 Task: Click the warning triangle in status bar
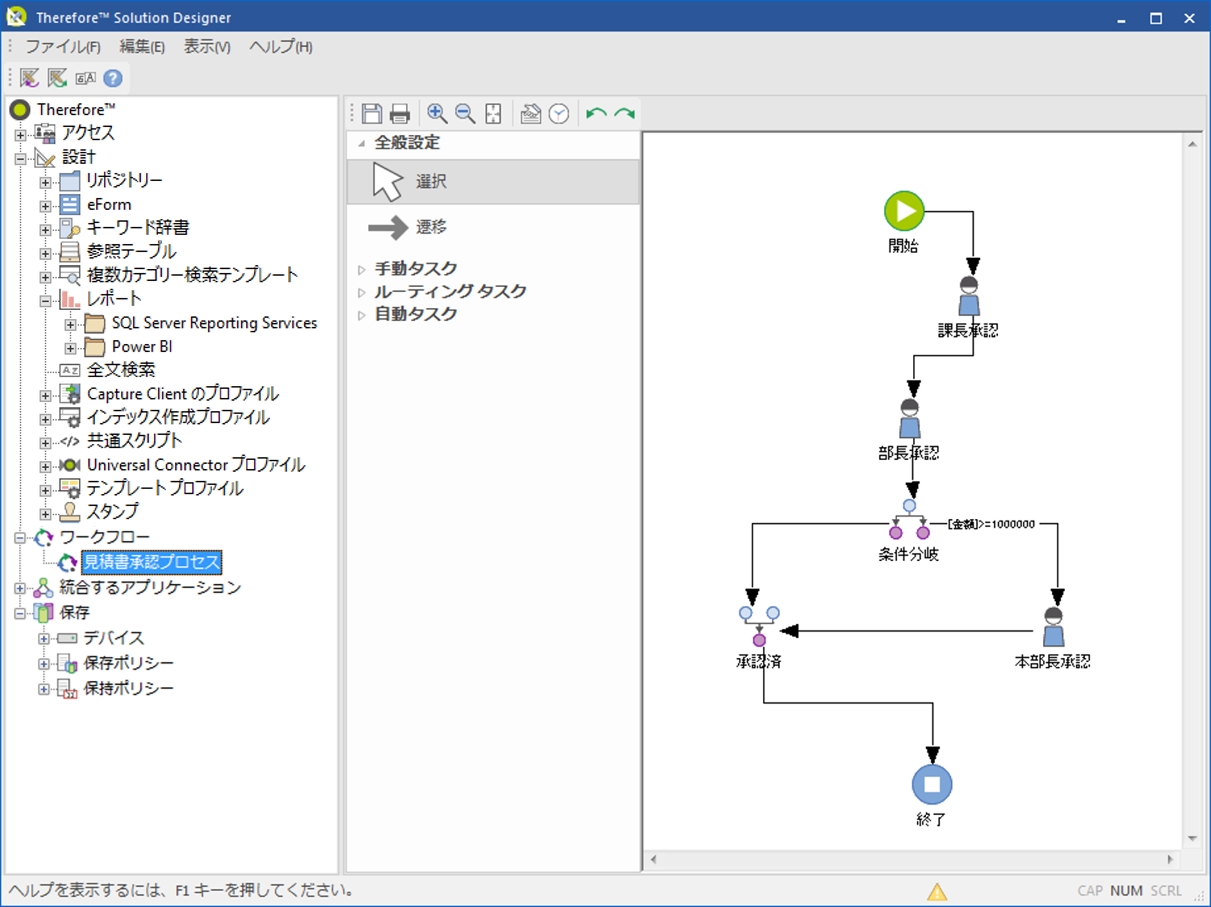point(937,891)
